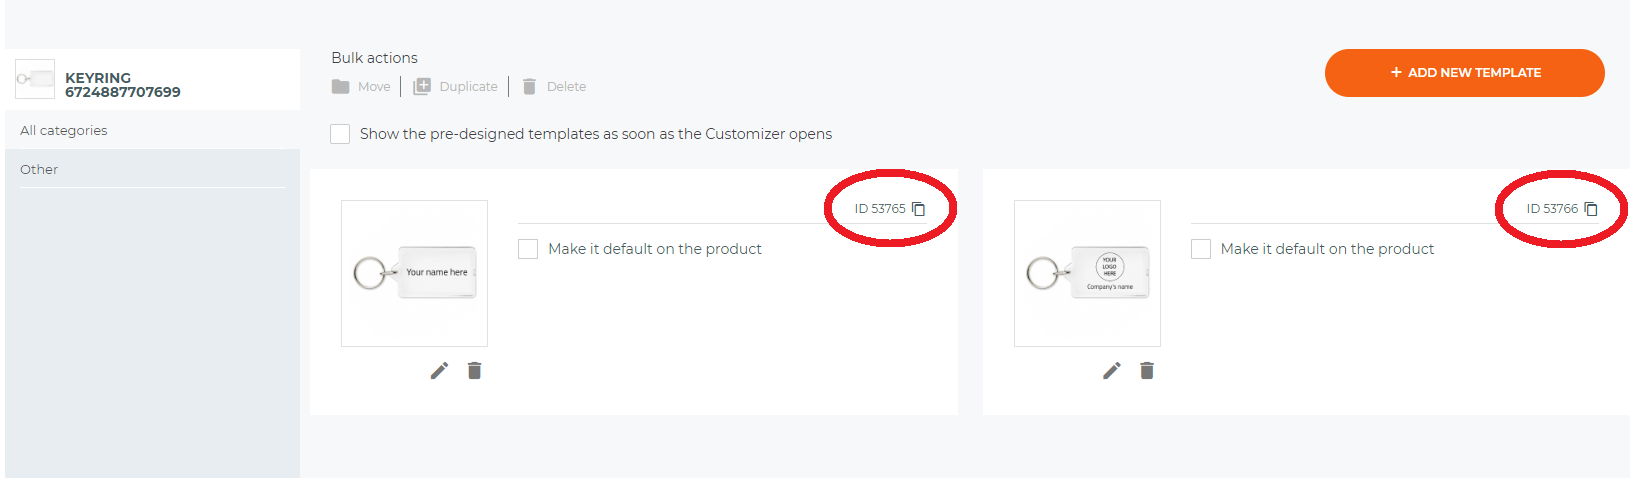1630x478 pixels.
Task: Edit the 'Your name here' keyring template
Action: point(439,371)
